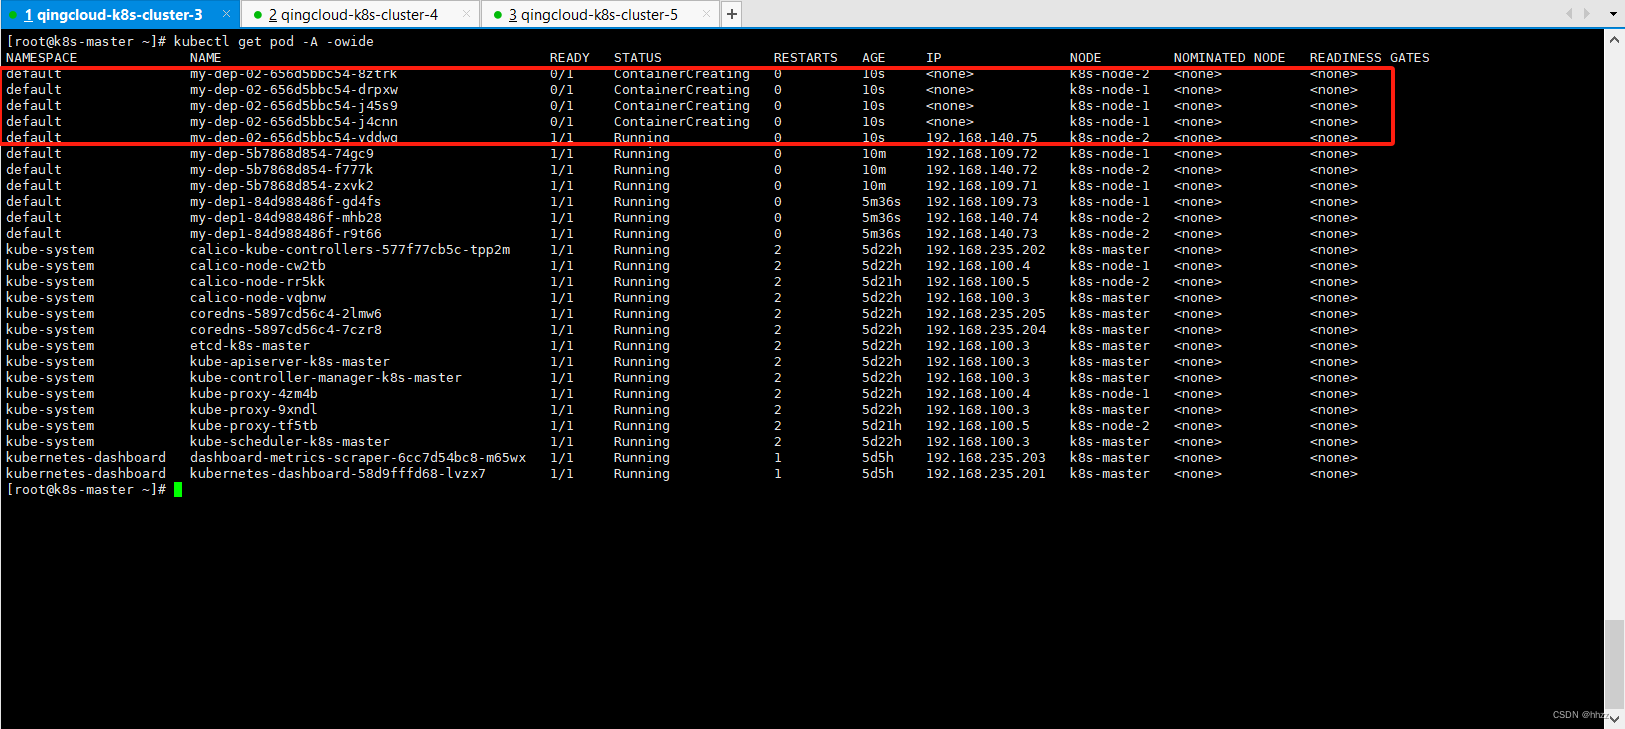Click the STATUS column header
The image size is (1625, 729).
(x=638, y=58)
